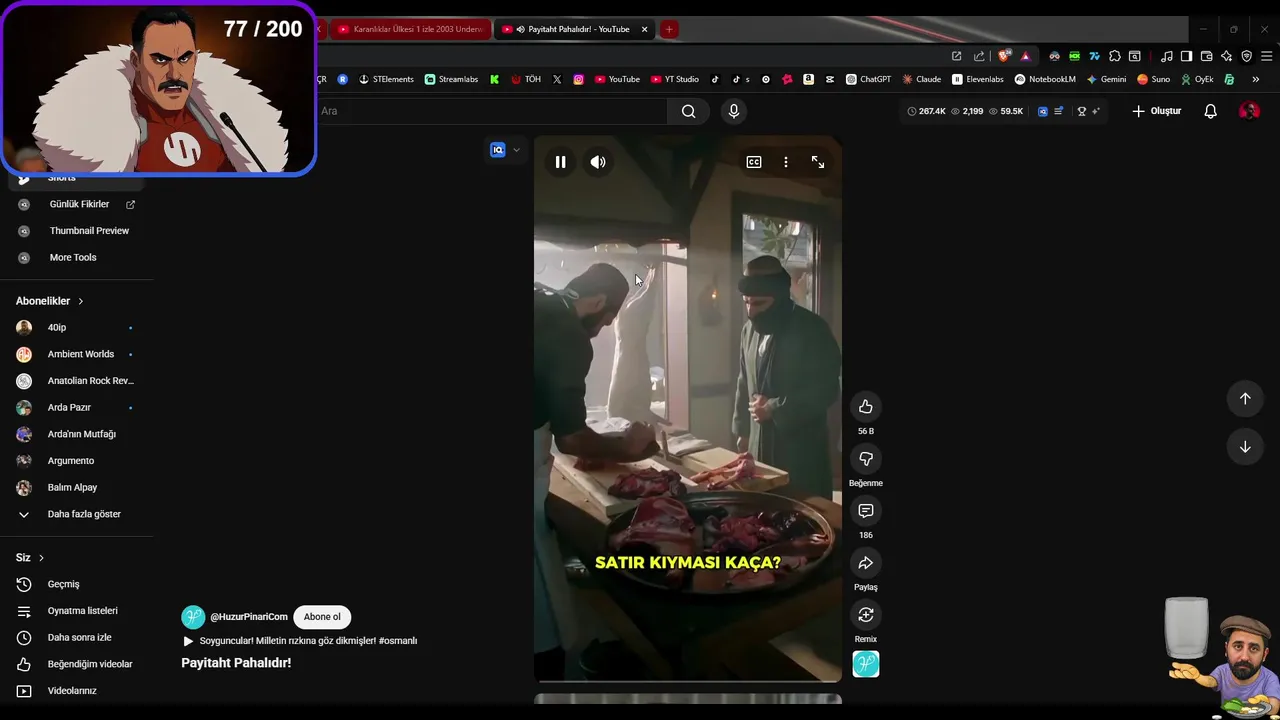
Task: Subscribe via the Abone ol button
Action: (x=322, y=617)
